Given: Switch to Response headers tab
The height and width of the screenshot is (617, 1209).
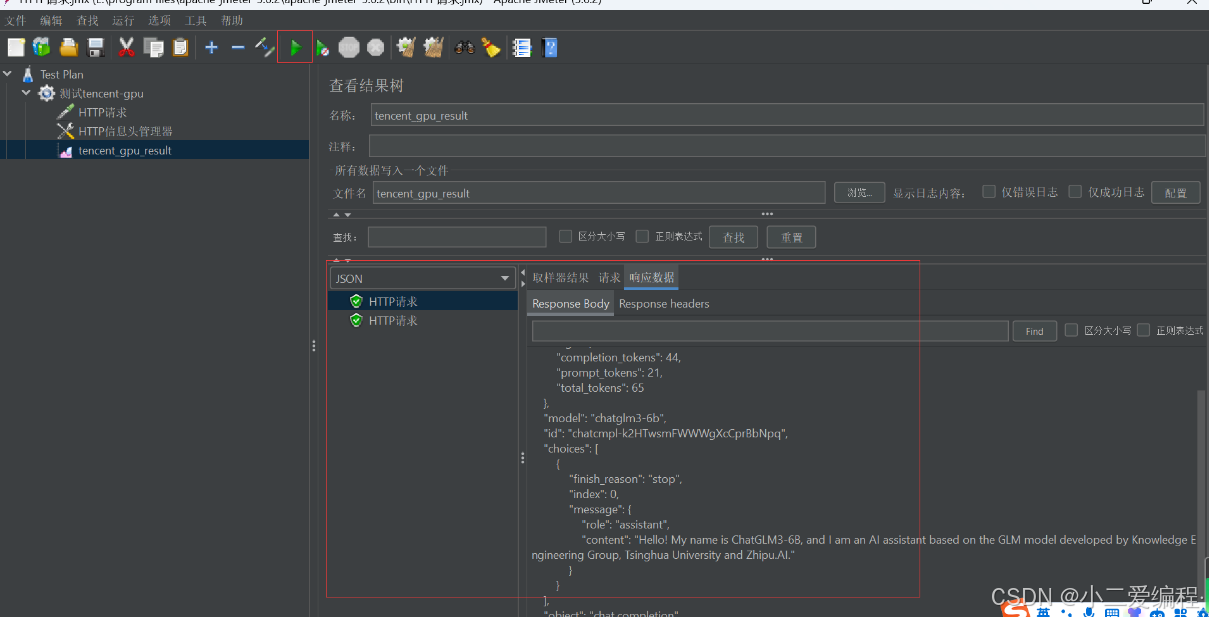Looking at the screenshot, I should coord(664,304).
